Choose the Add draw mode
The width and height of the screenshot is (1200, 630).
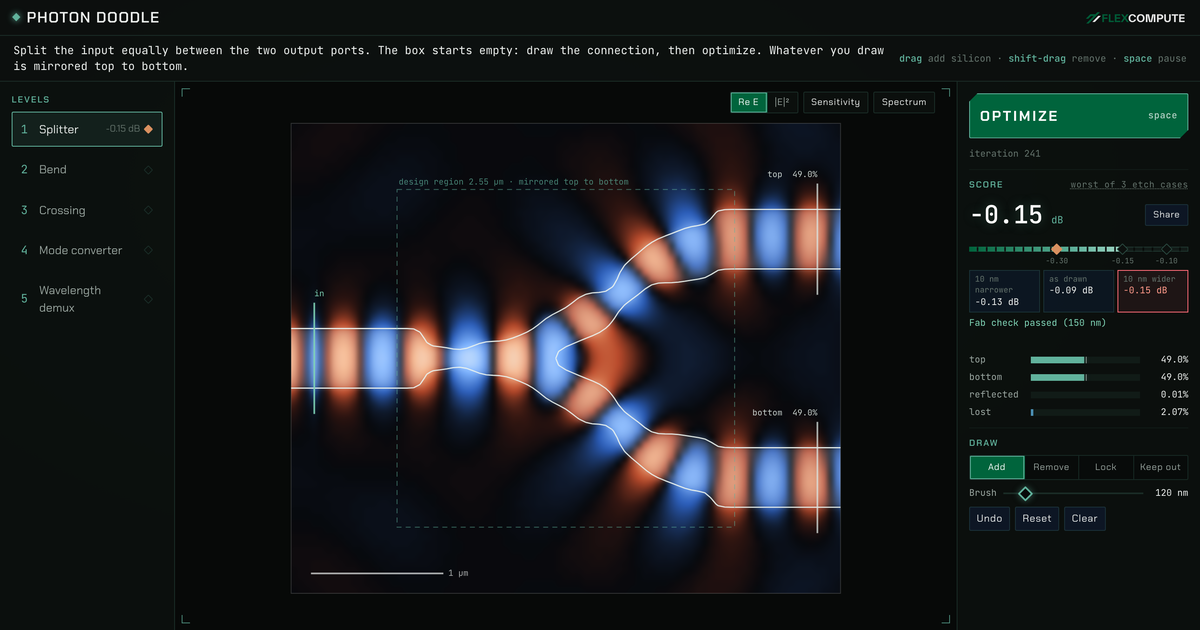pyautogui.click(x=997, y=467)
